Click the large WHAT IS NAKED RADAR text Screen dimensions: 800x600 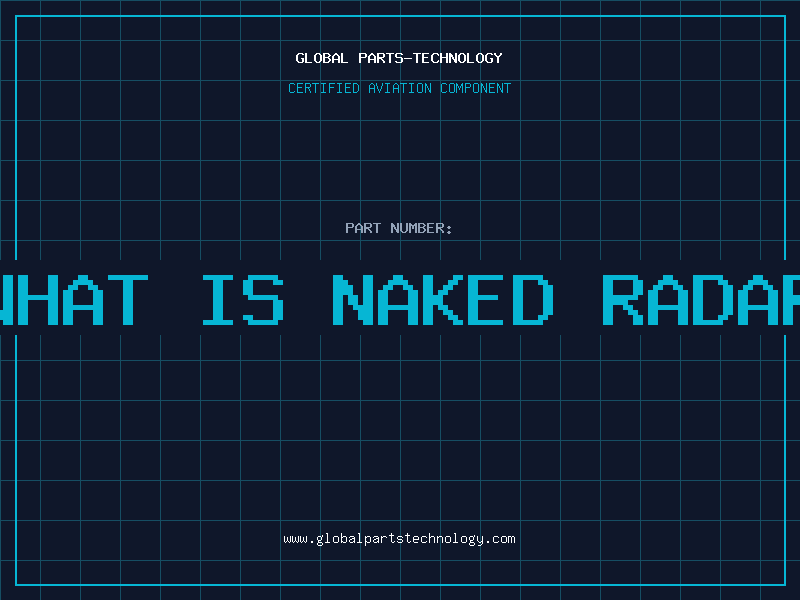(400, 300)
